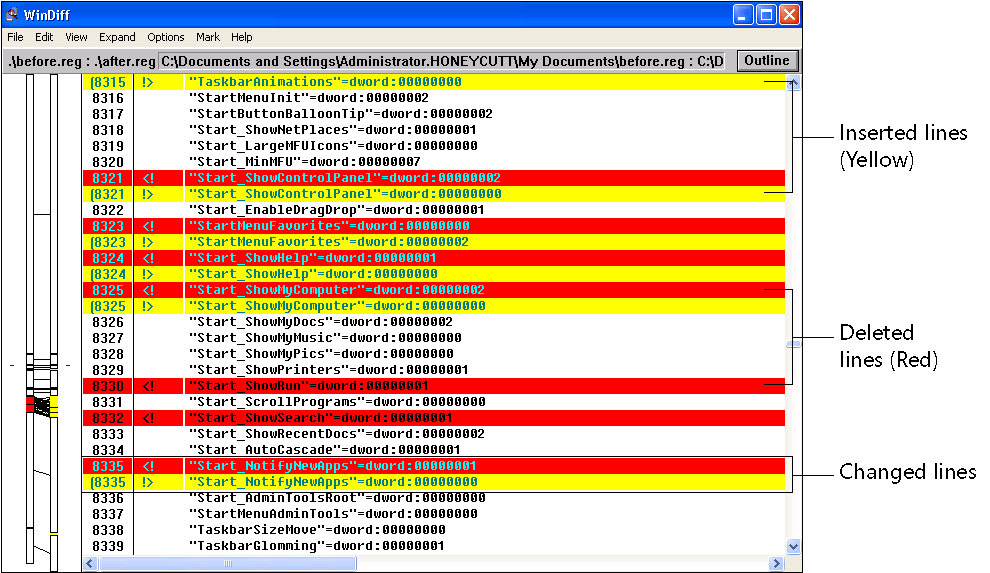
Task: Click the horizontal scrollbar left arrow
Action: point(90,564)
